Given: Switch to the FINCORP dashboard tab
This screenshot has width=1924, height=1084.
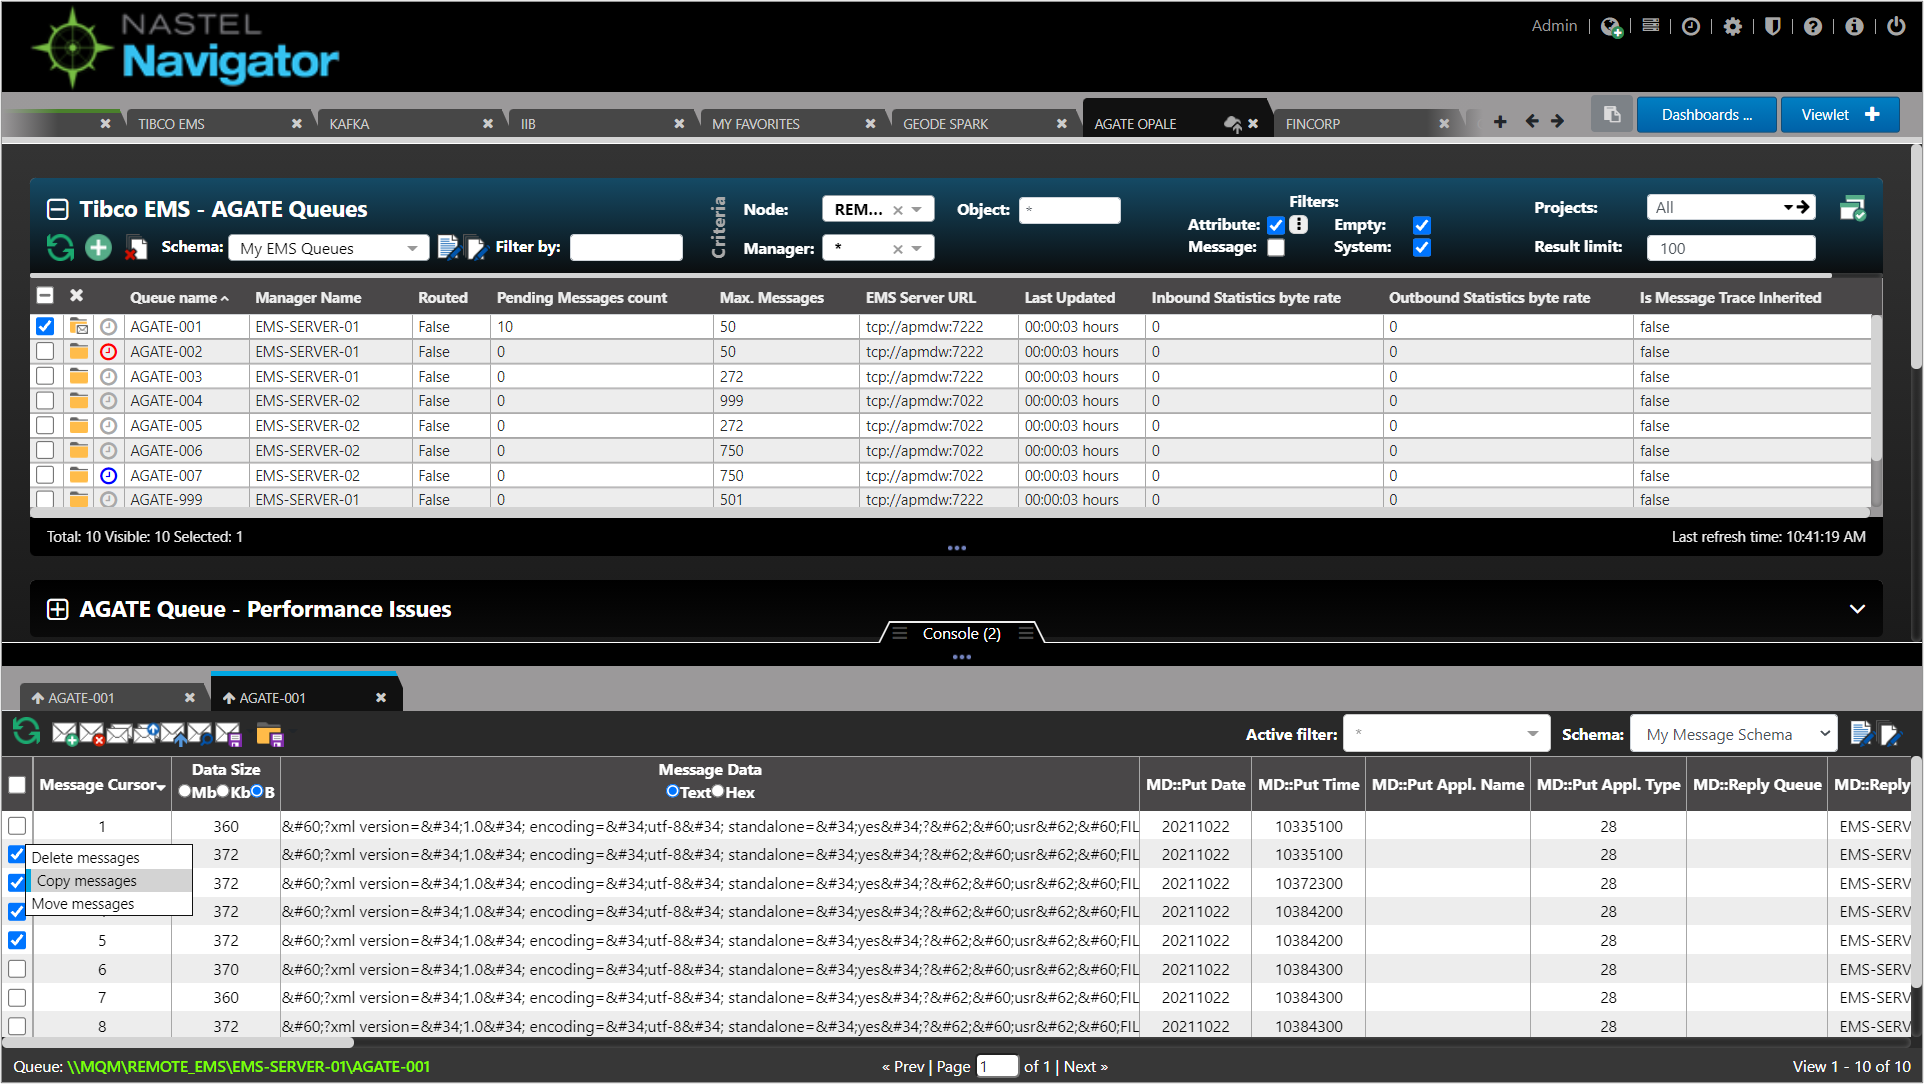Looking at the screenshot, I should pos(1312,124).
